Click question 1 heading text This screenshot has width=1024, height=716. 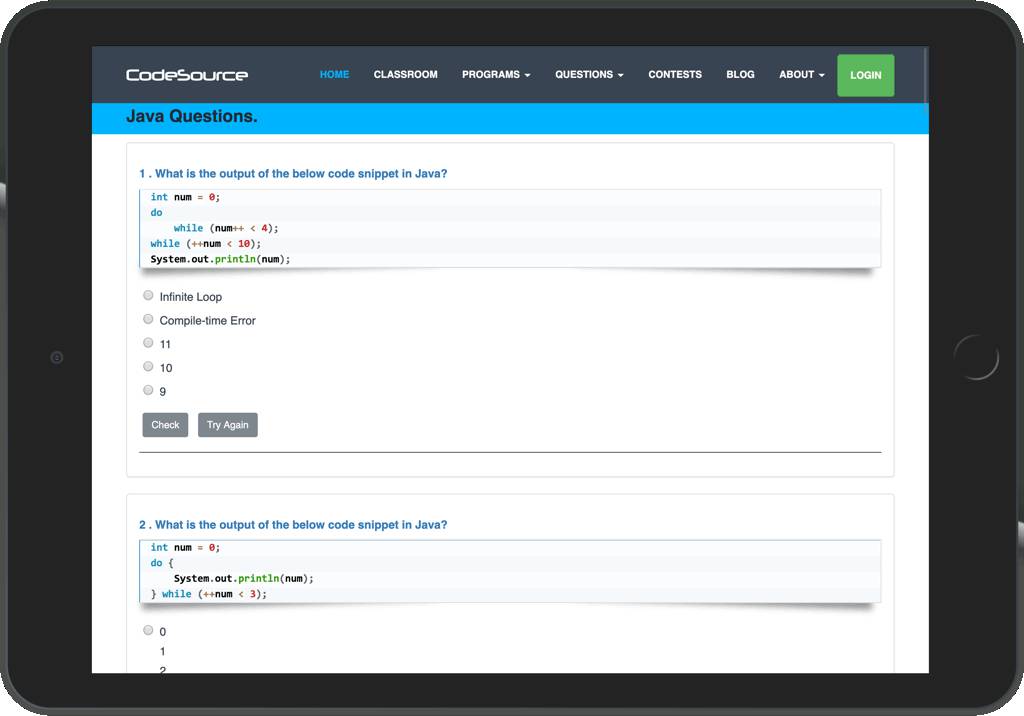pos(293,174)
